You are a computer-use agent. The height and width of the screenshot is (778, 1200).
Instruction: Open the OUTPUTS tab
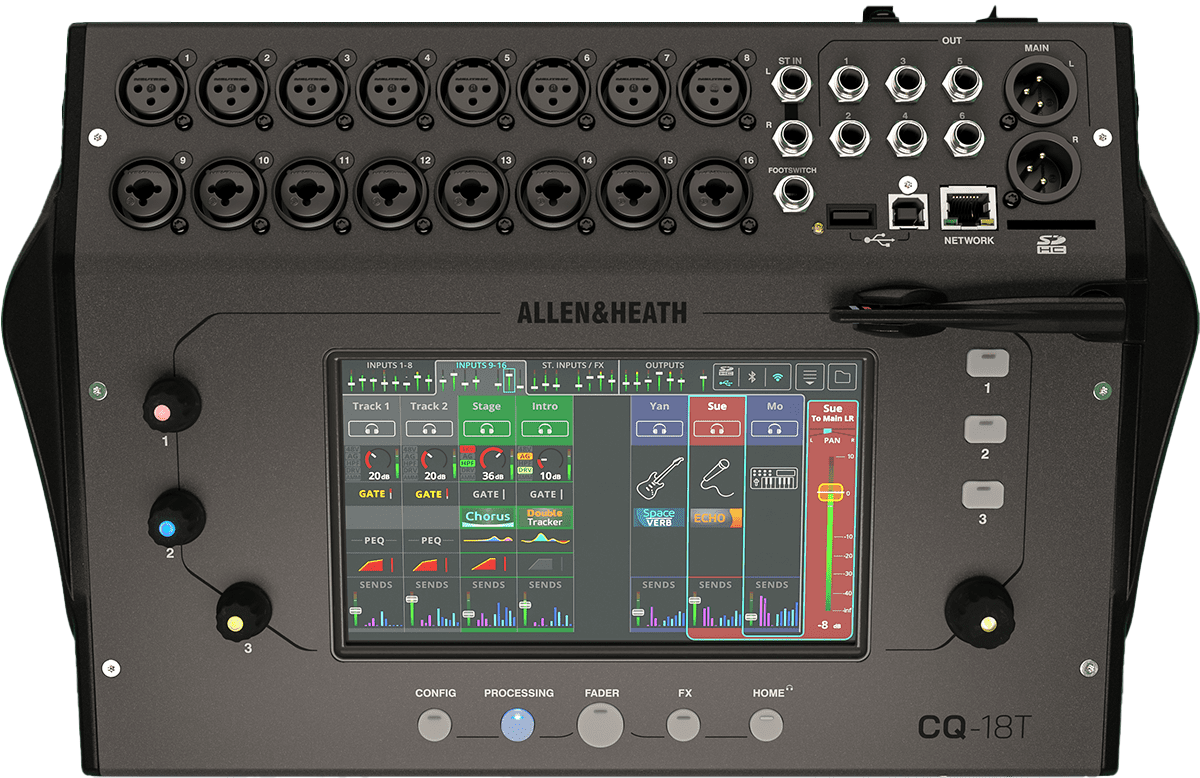(664, 375)
